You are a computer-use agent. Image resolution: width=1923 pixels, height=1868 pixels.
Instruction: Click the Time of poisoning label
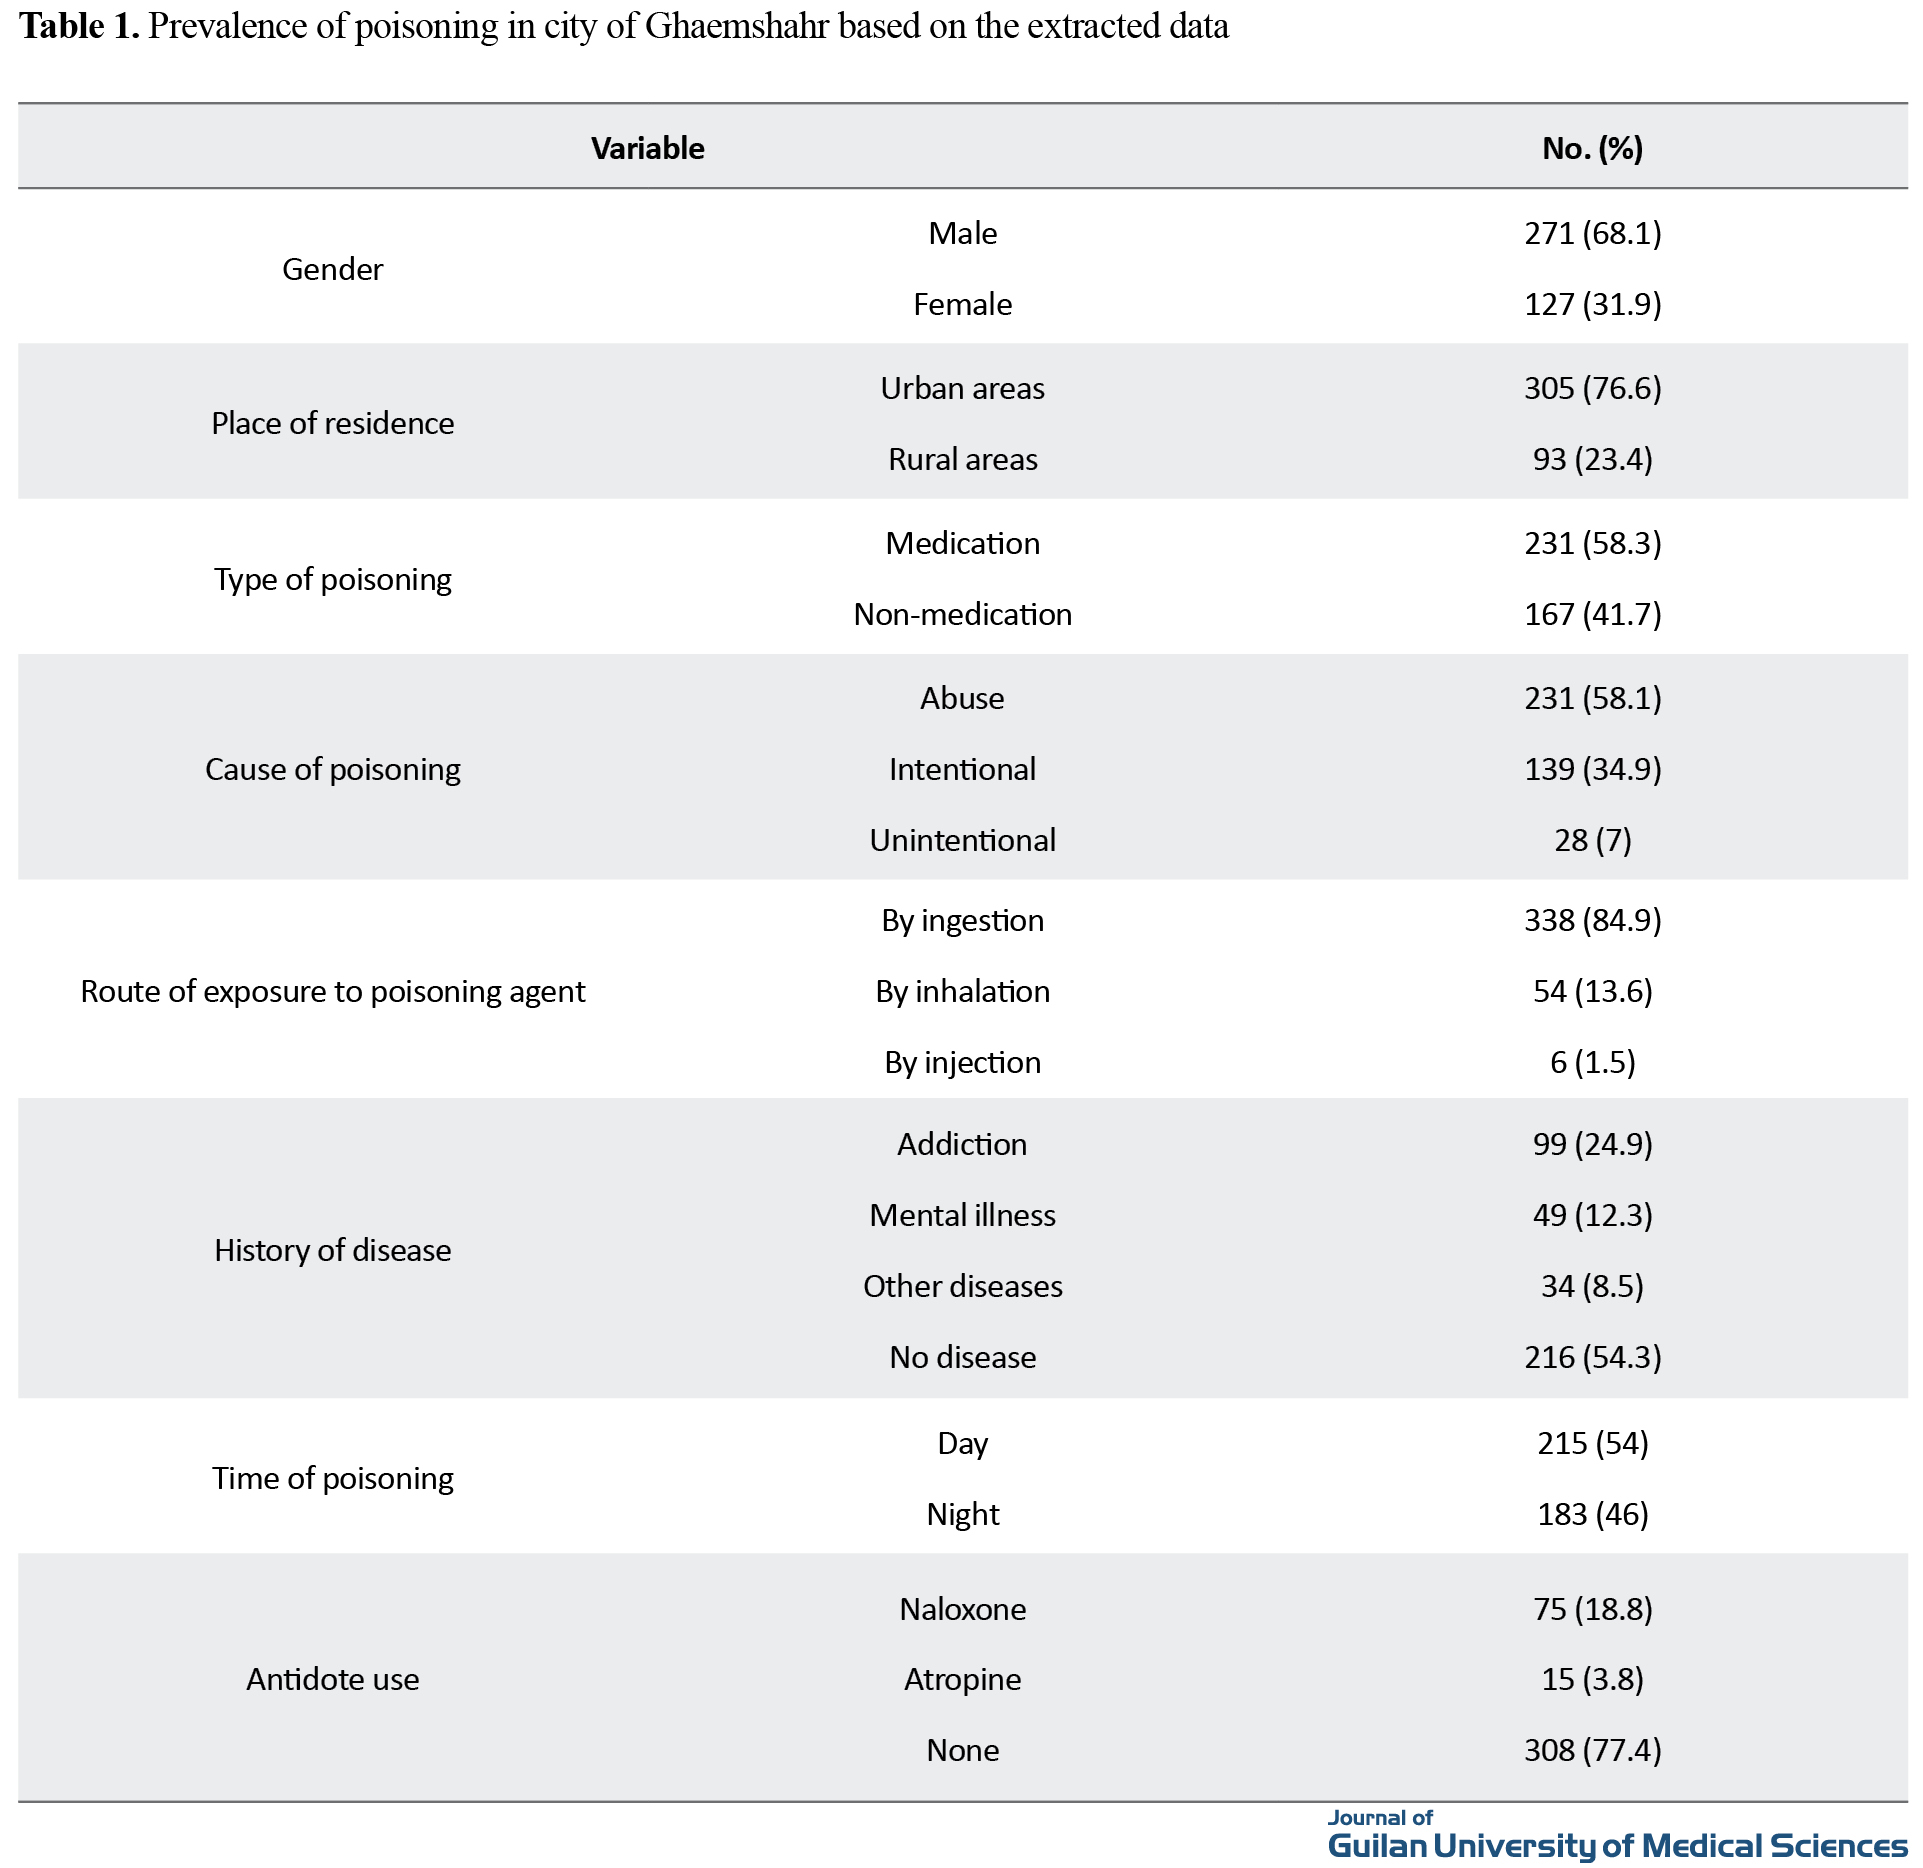(x=332, y=1478)
